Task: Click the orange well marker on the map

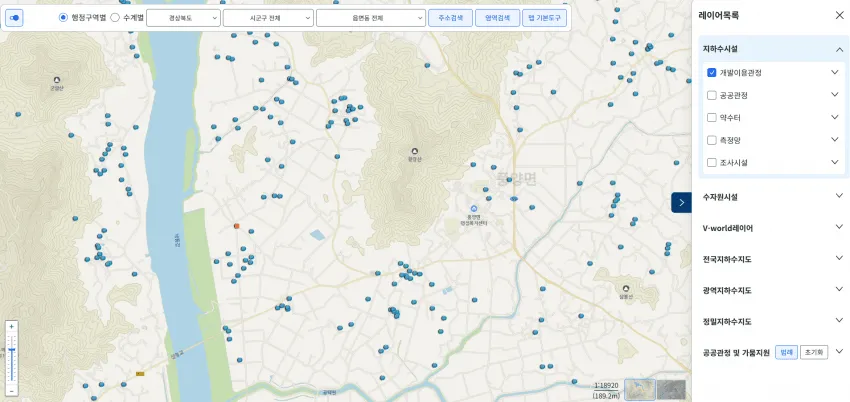Action: (236, 225)
